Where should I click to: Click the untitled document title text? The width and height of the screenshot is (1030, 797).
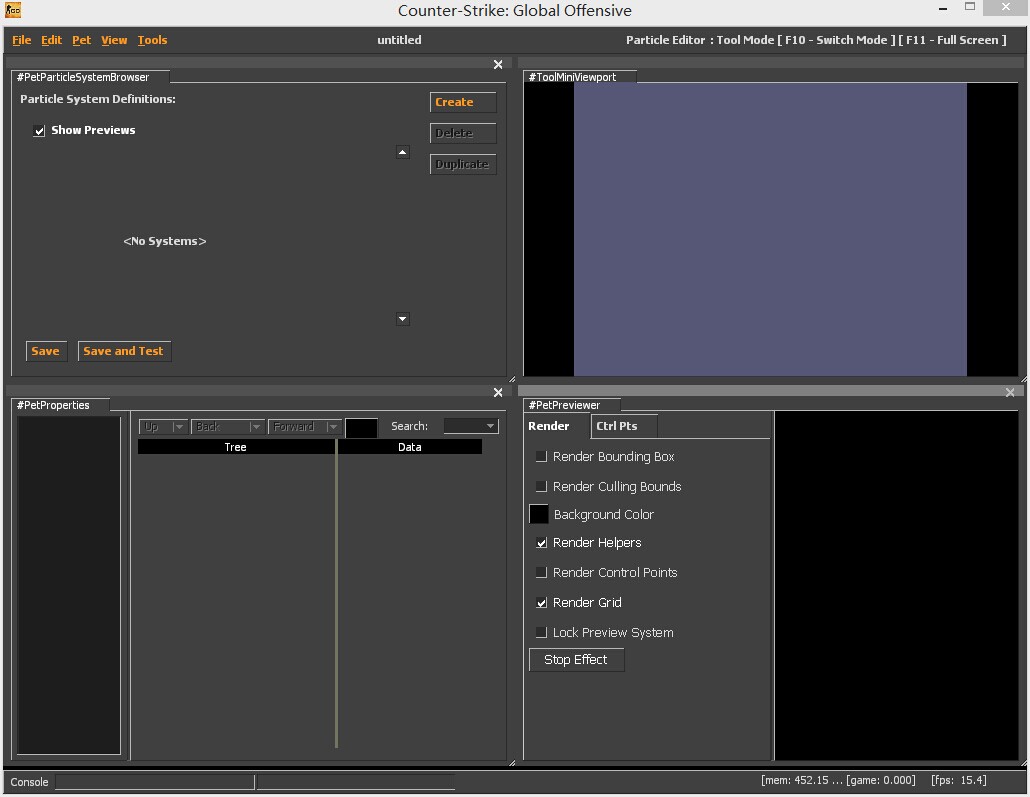[399, 40]
